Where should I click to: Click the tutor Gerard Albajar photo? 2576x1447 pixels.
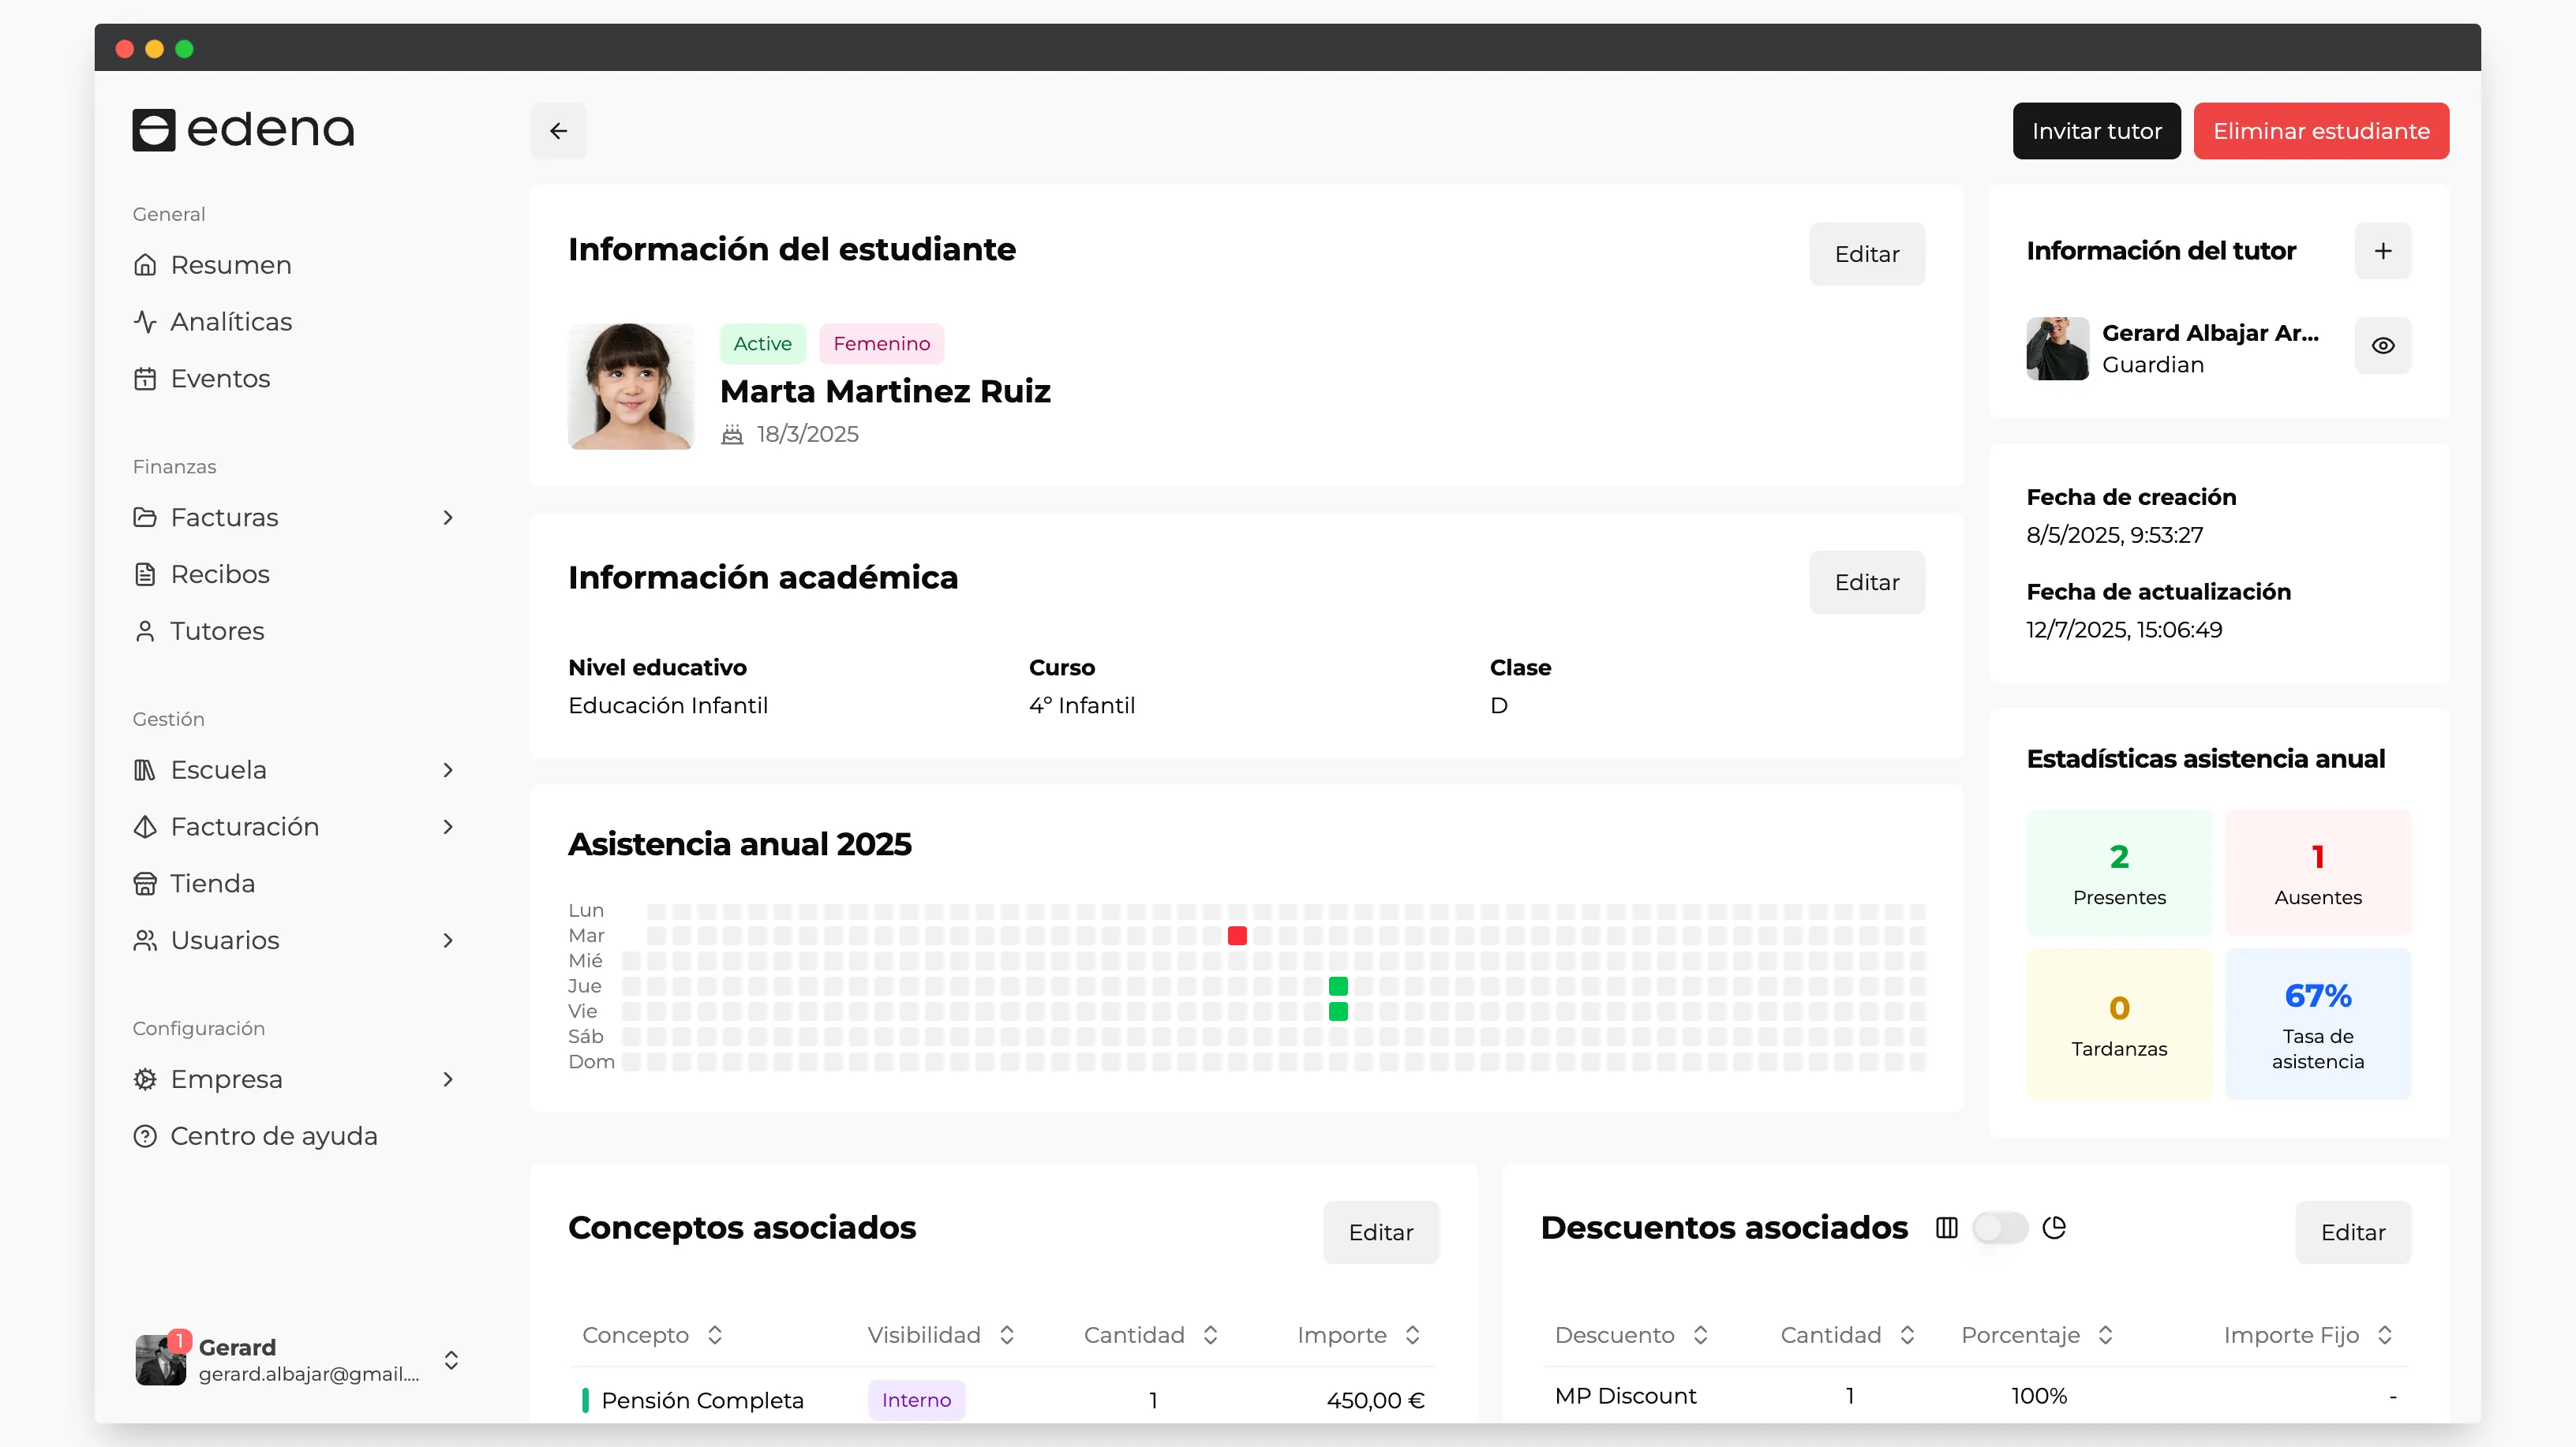point(2057,349)
